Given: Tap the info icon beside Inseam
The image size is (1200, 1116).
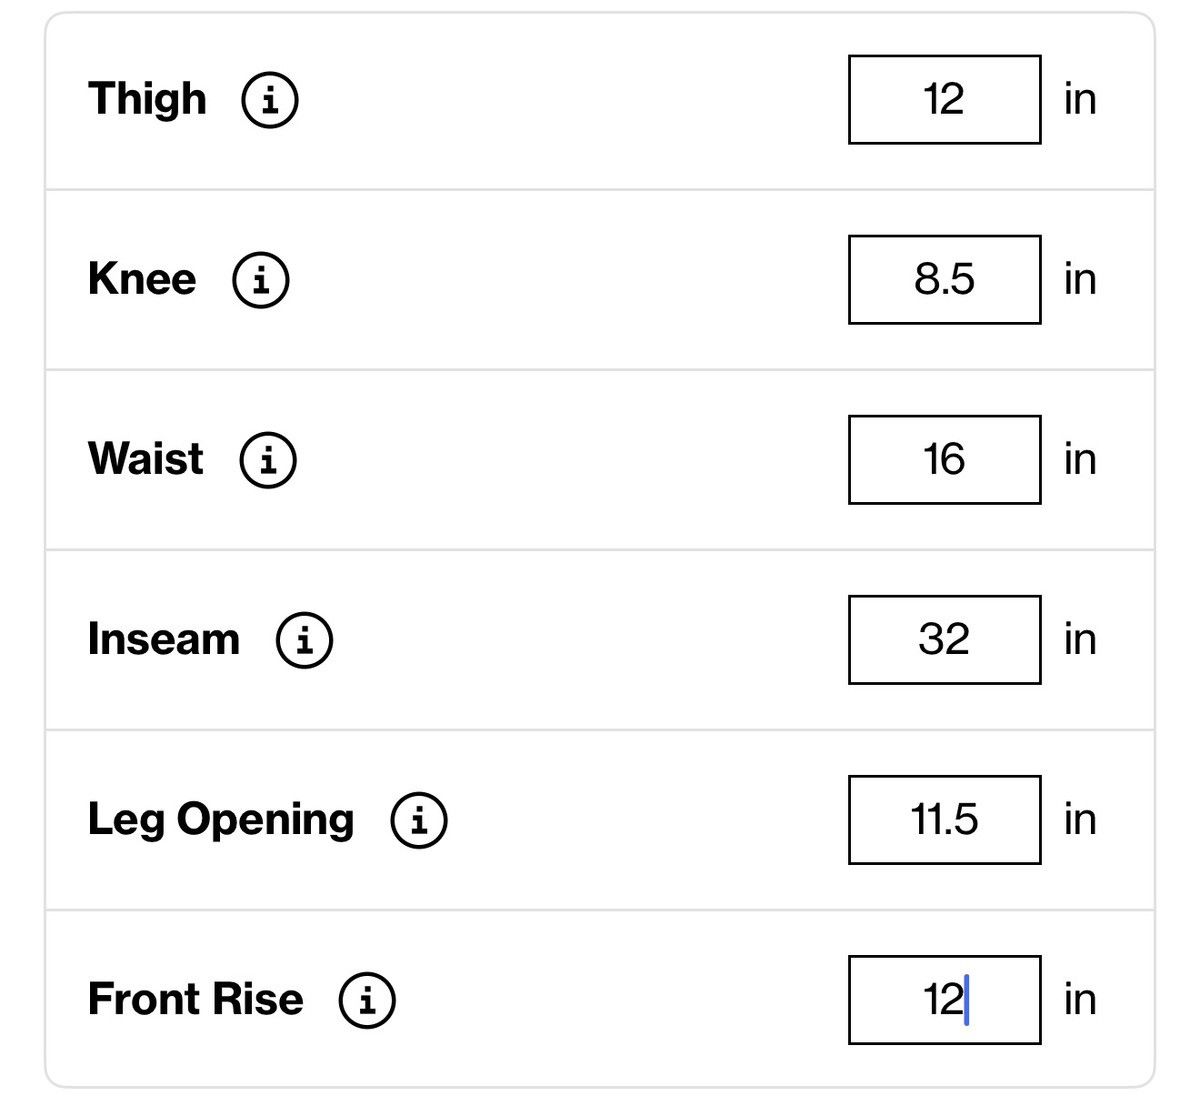Looking at the screenshot, I should pyautogui.click(x=305, y=640).
